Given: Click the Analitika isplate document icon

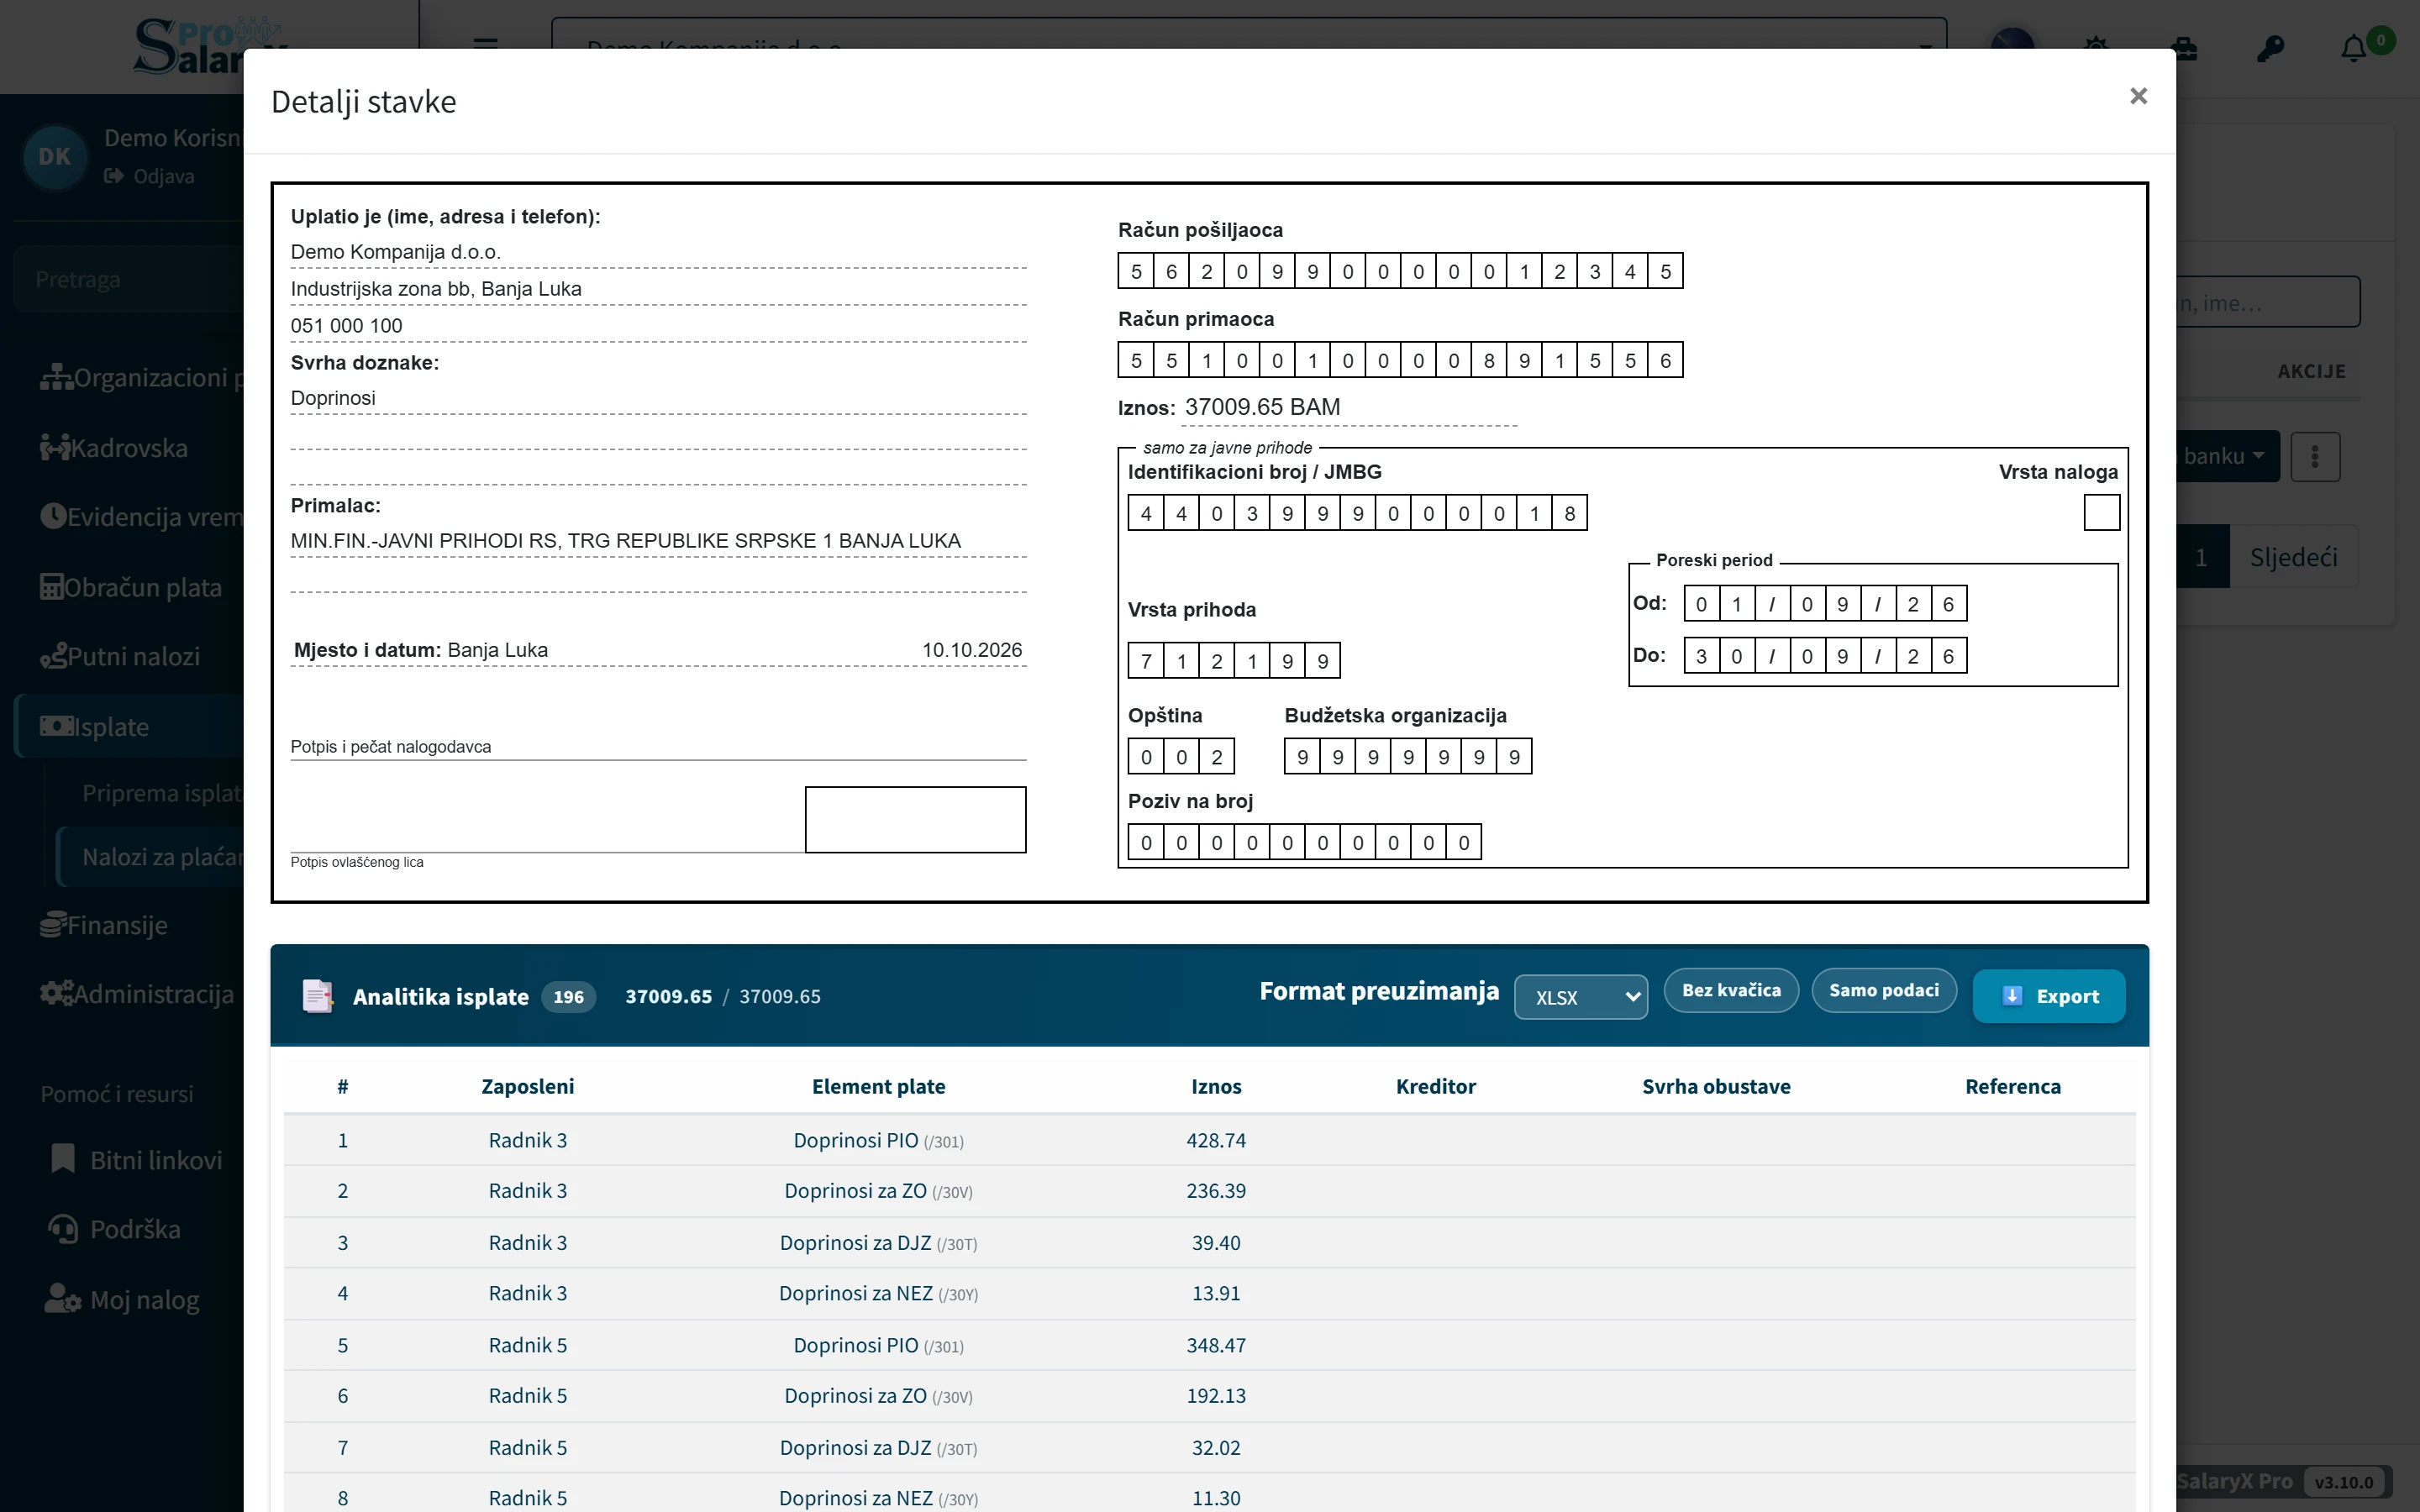Looking at the screenshot, I should (x=317, y=996).
